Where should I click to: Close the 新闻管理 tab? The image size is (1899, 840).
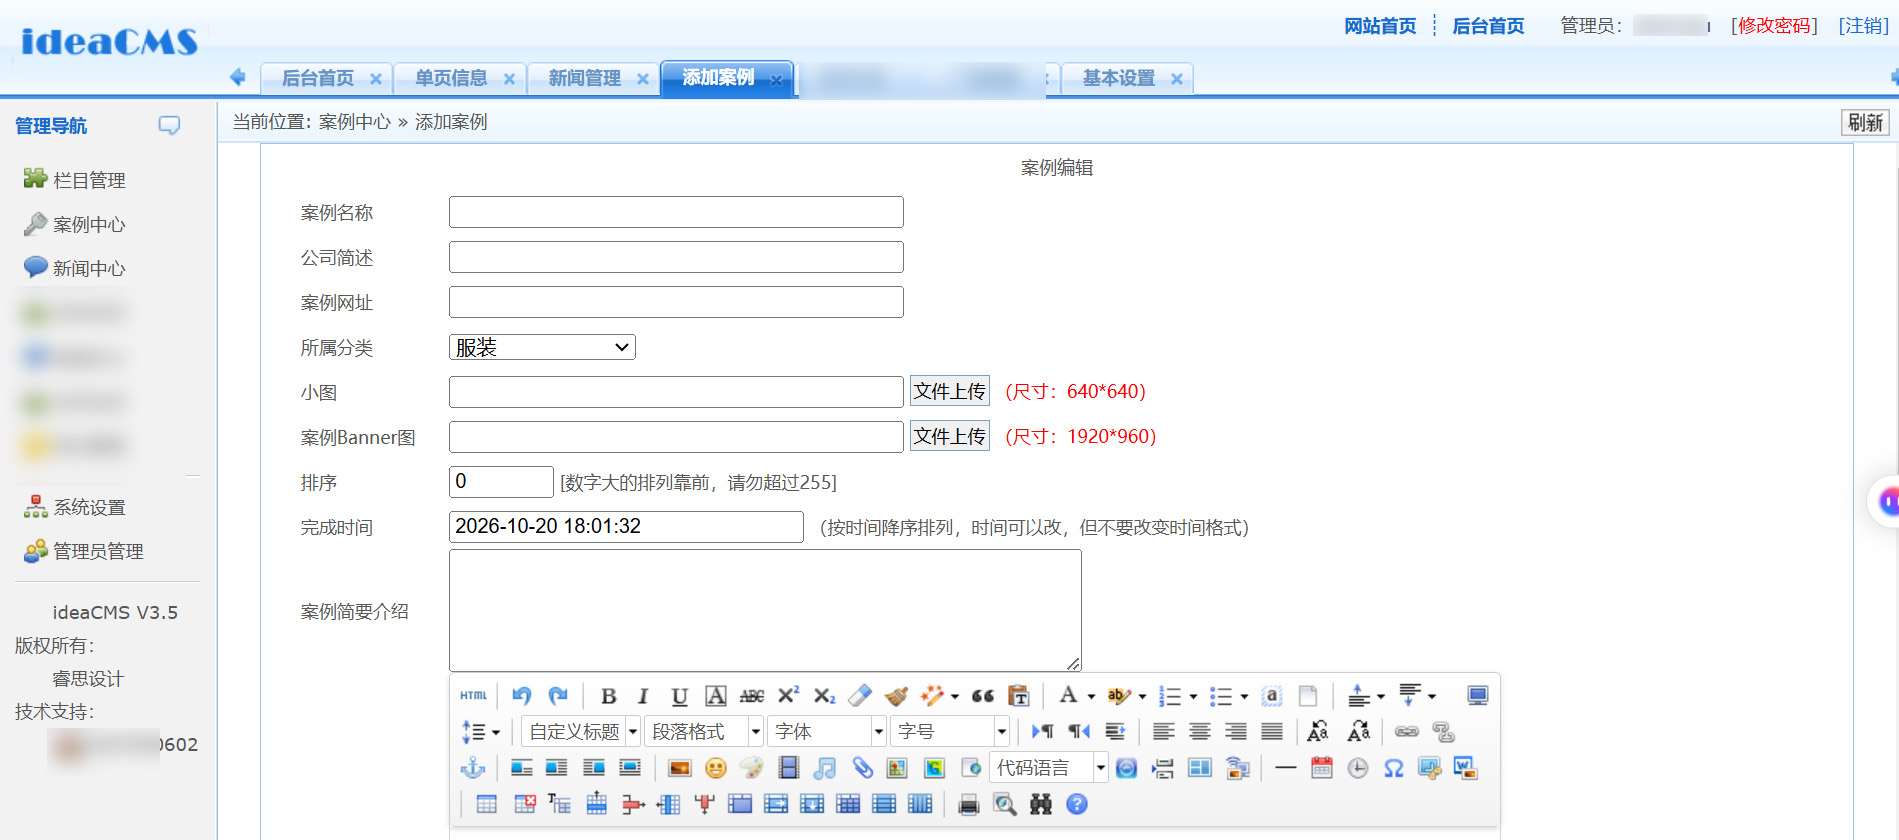click(x=643, y=79)
